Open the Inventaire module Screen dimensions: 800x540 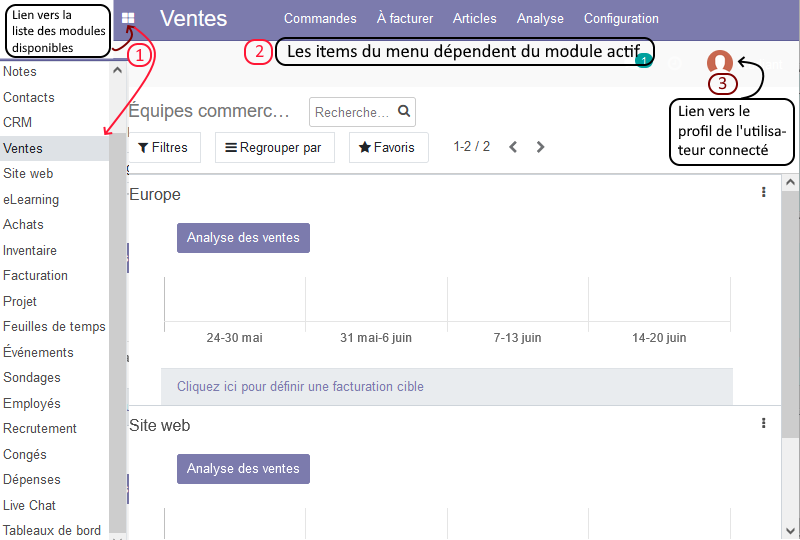pos(30,250)
